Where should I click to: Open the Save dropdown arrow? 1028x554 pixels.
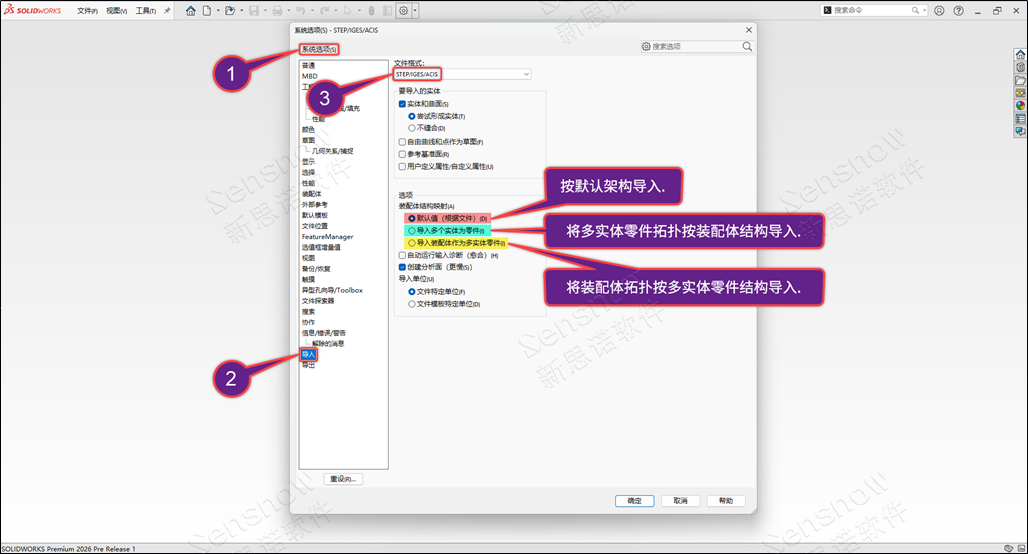tap(265, 10)
